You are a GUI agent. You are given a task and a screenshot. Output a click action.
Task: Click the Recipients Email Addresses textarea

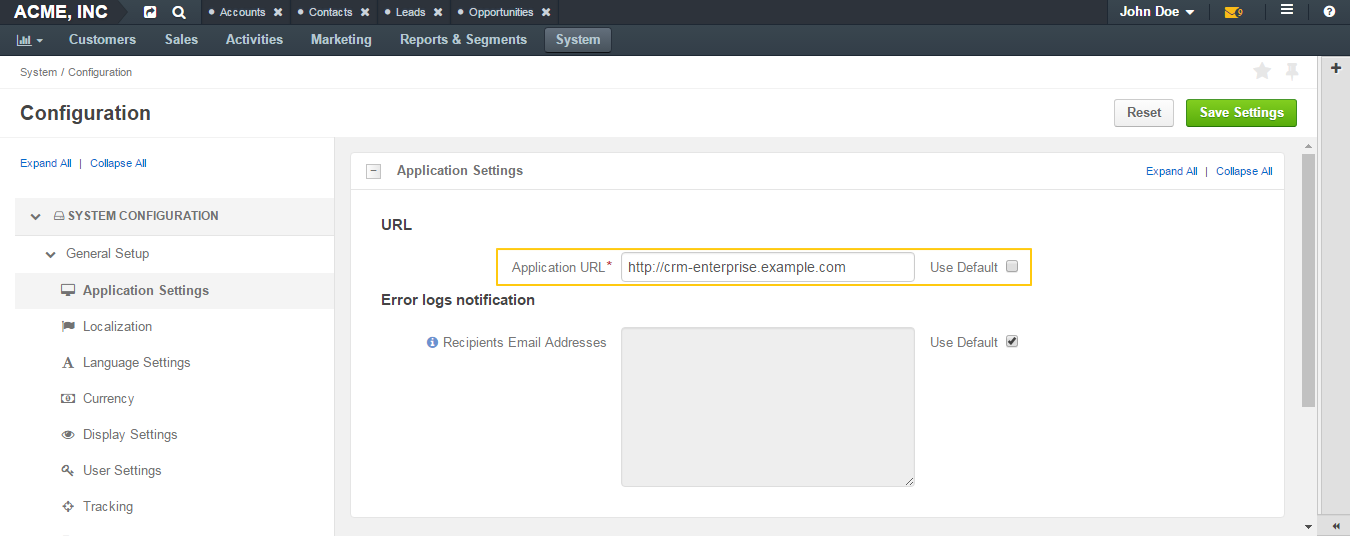point(767,407)
